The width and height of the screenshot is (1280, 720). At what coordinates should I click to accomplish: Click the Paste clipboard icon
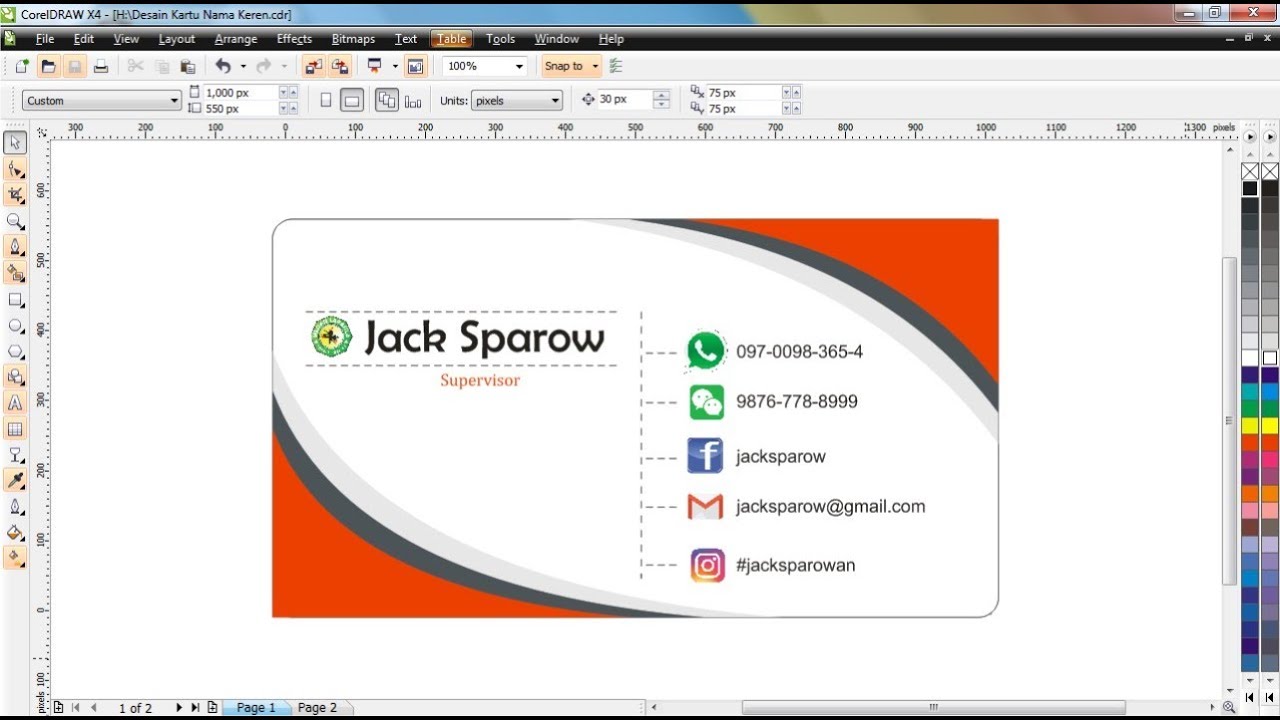coord(187,66)
